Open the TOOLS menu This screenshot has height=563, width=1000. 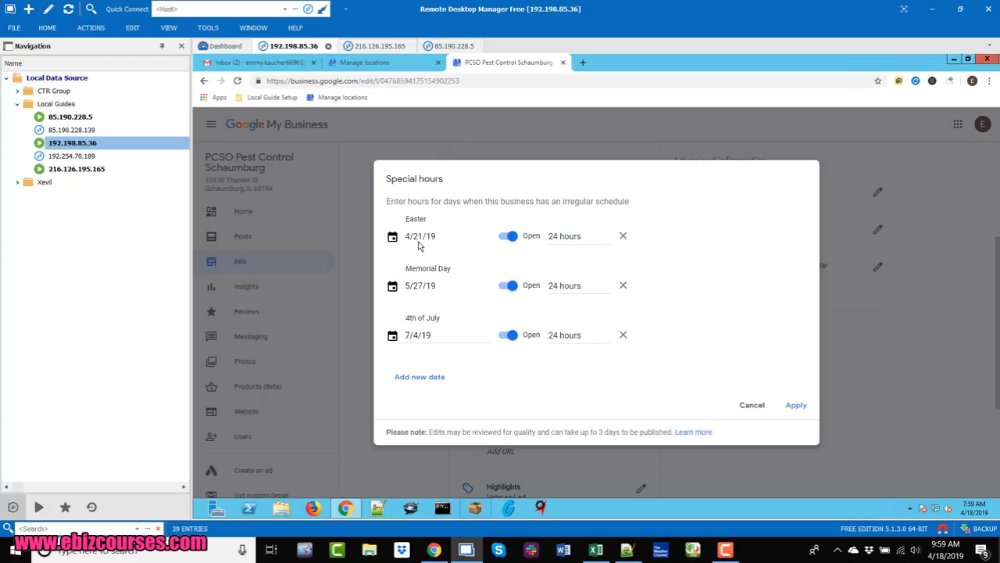[x=208, y=28]
